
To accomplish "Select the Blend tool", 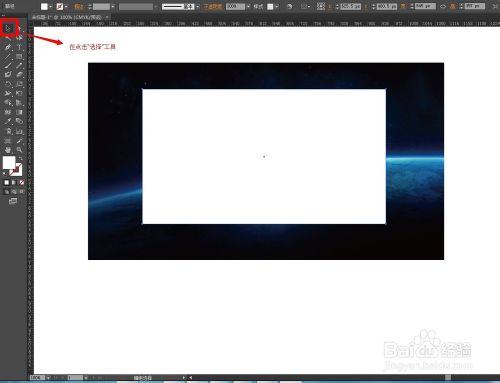I will pyautogui.click(x=19, y=121).
